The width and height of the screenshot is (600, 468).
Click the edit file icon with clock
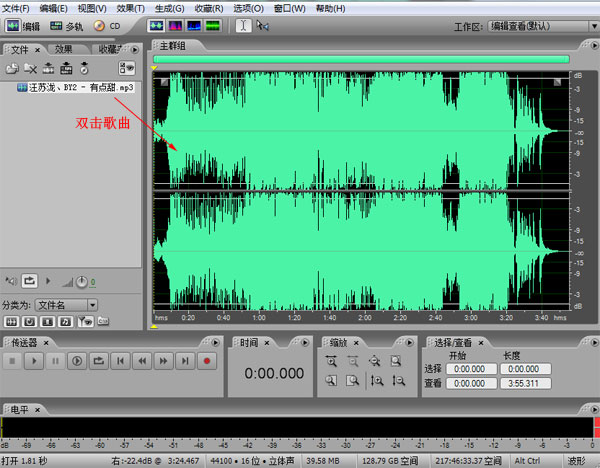click(x=84, y=68)
